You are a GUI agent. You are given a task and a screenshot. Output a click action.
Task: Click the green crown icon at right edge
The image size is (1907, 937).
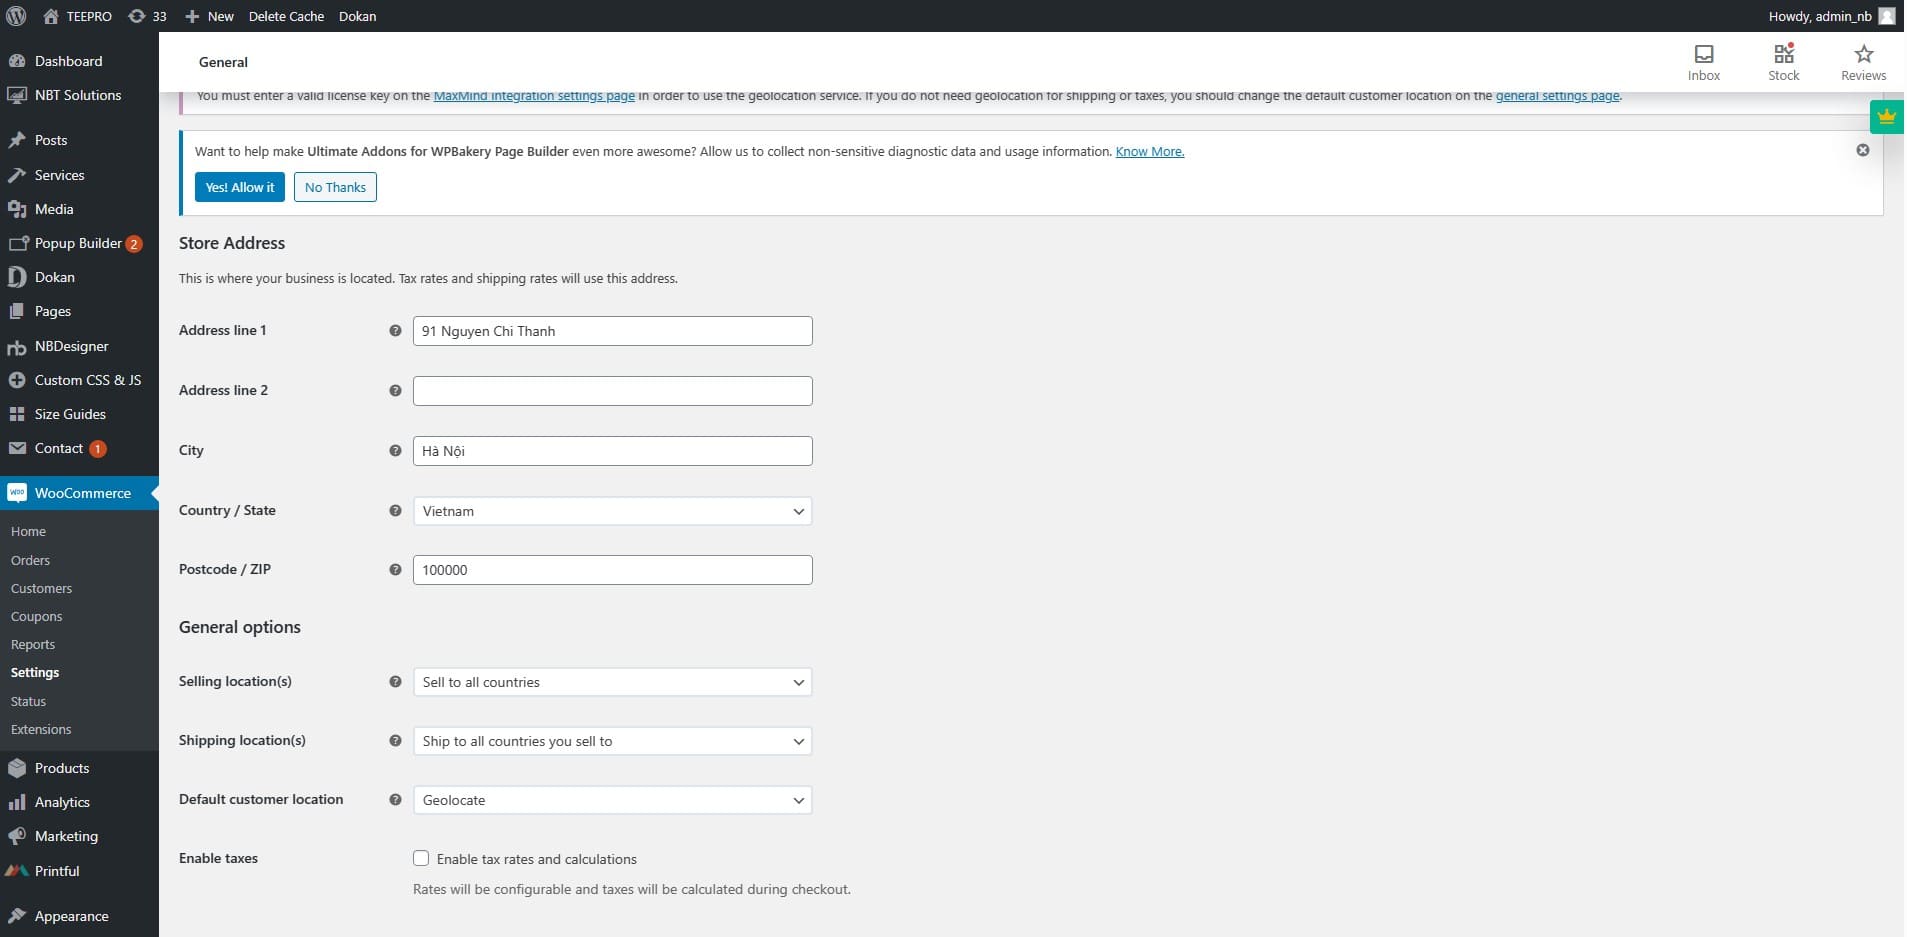1886,117
